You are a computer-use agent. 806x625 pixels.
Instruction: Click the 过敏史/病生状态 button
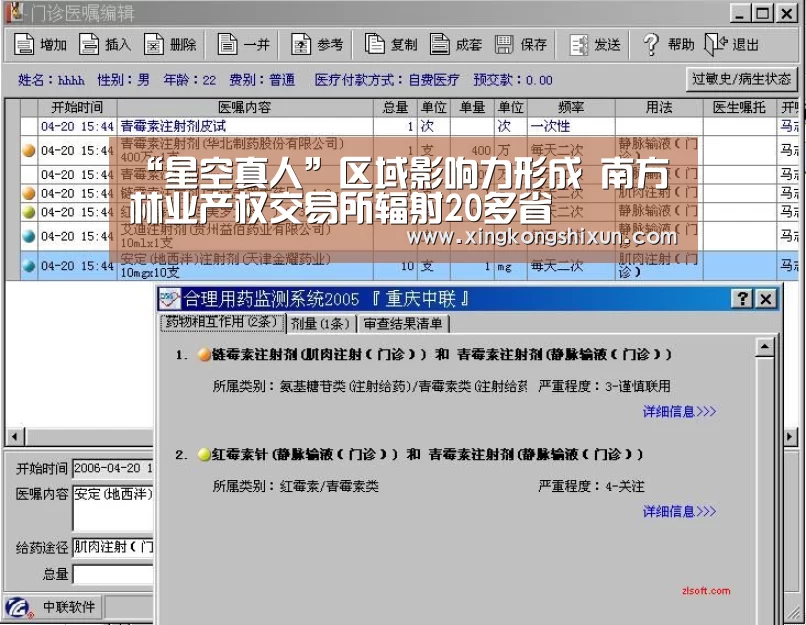pos(741,79)
